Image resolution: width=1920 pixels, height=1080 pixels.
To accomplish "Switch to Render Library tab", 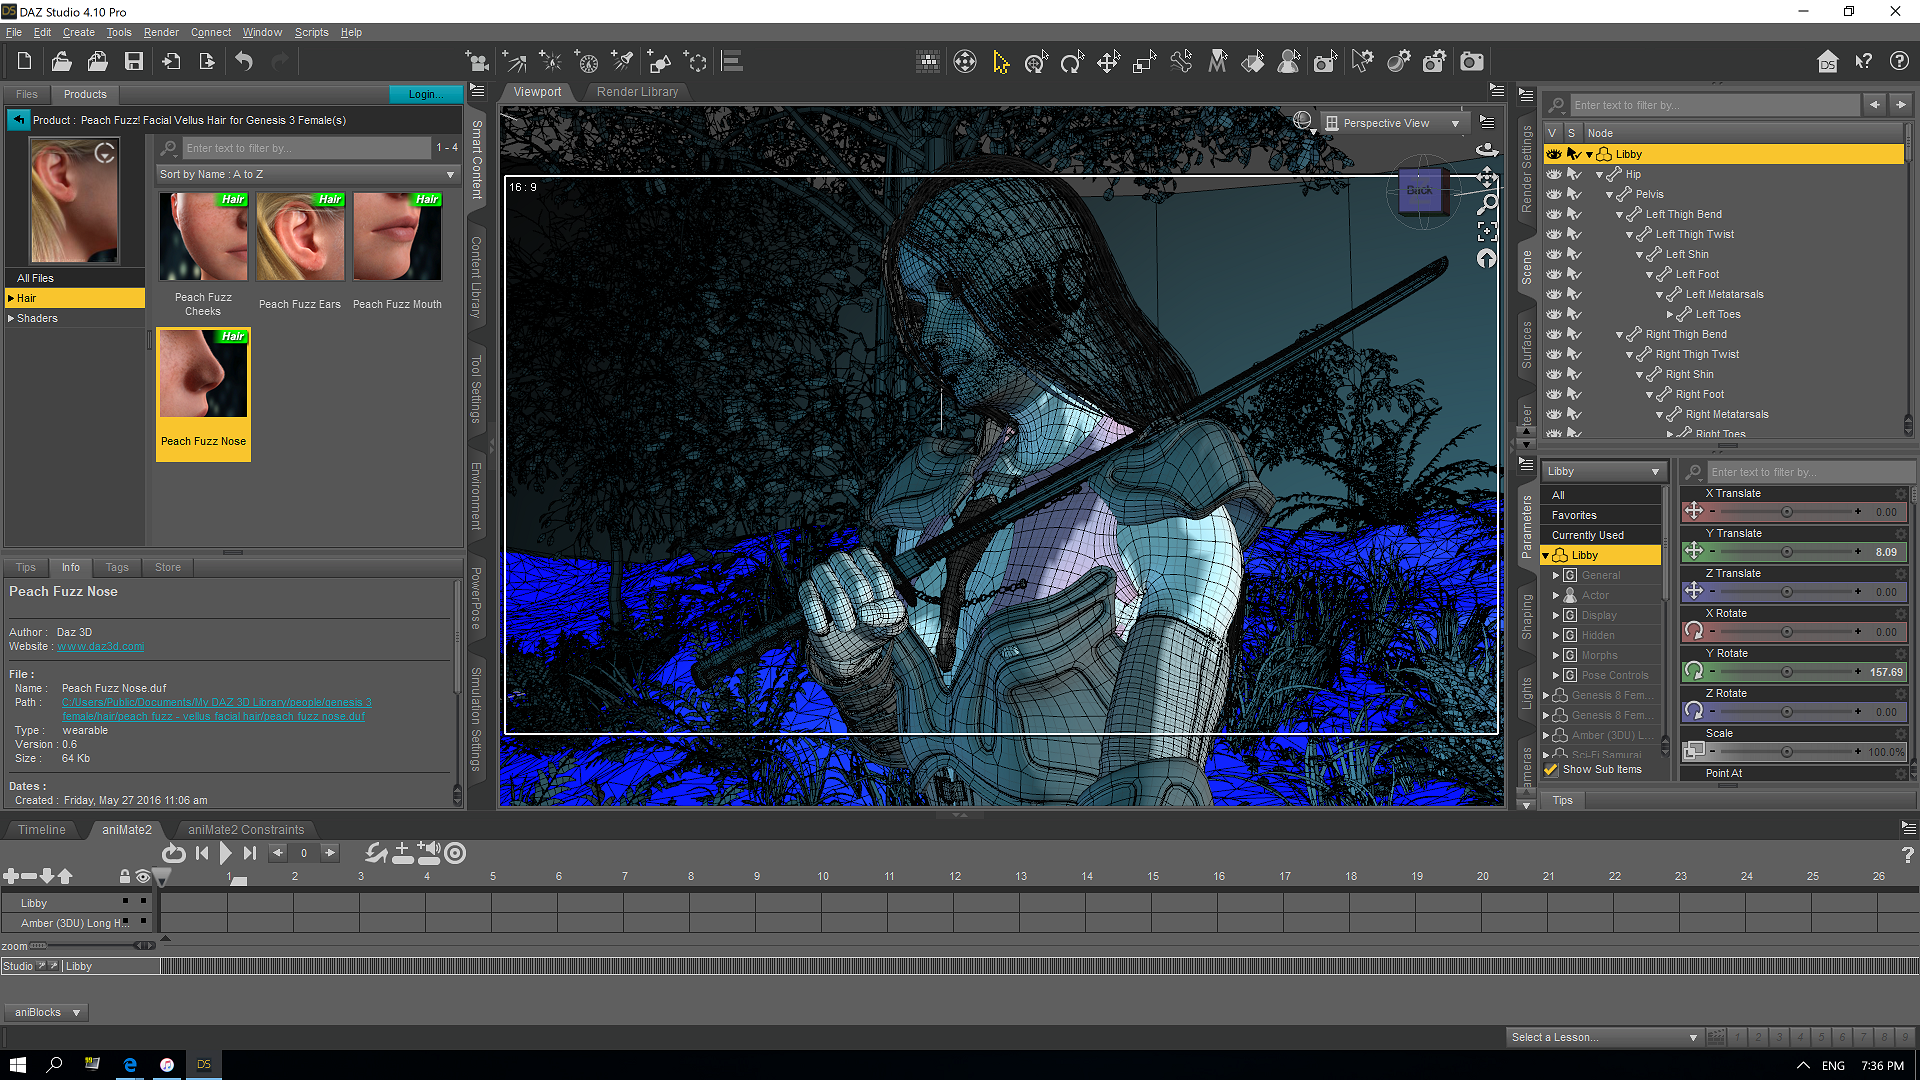I will pos(637,92).
